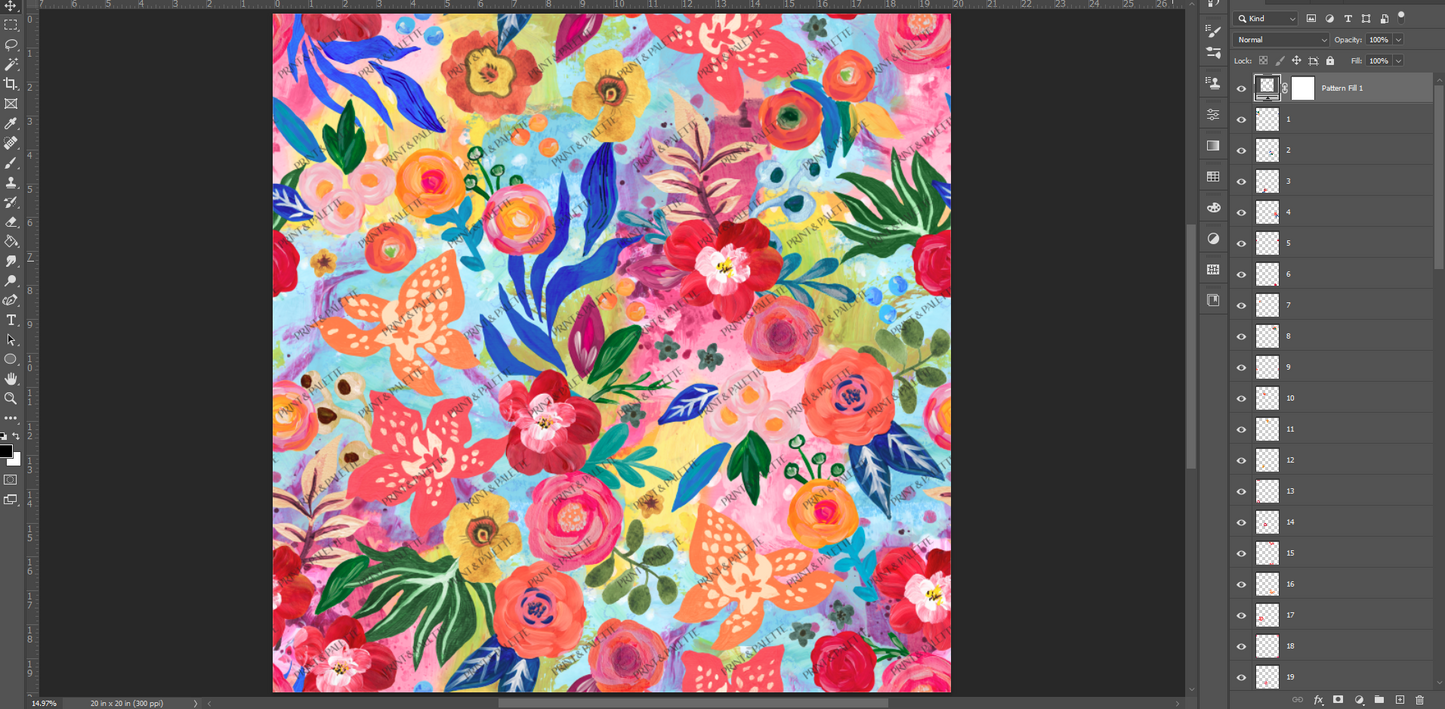Select the Zoom tool

tap(11, 398)
